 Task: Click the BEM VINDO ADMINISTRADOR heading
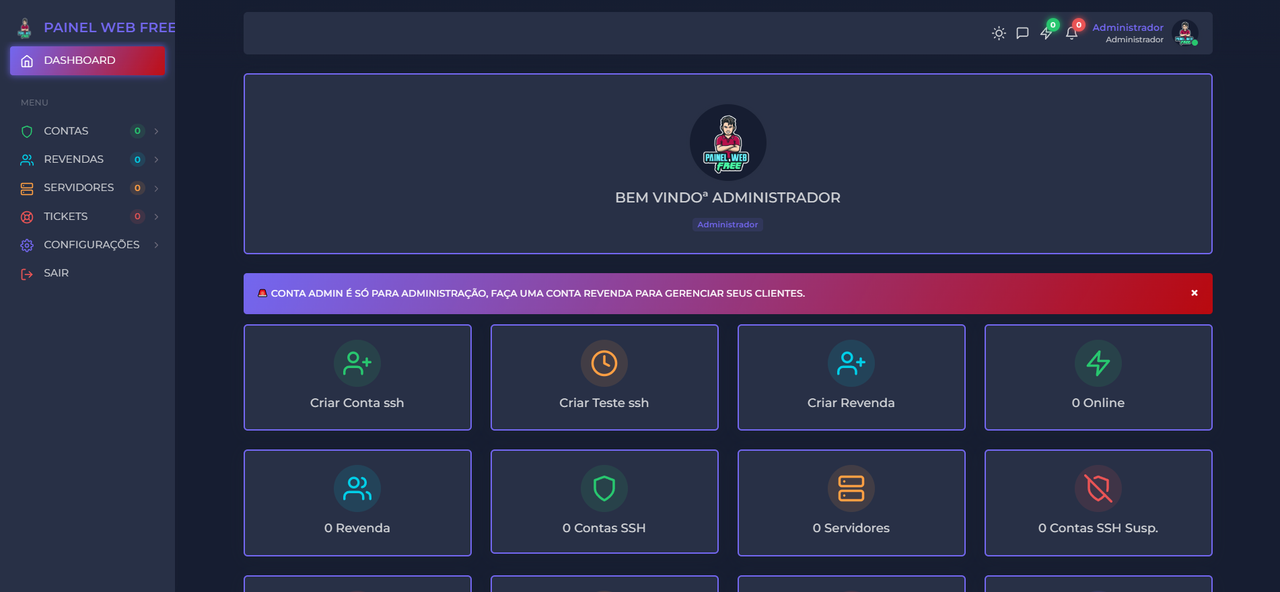(x=728, y=198)
